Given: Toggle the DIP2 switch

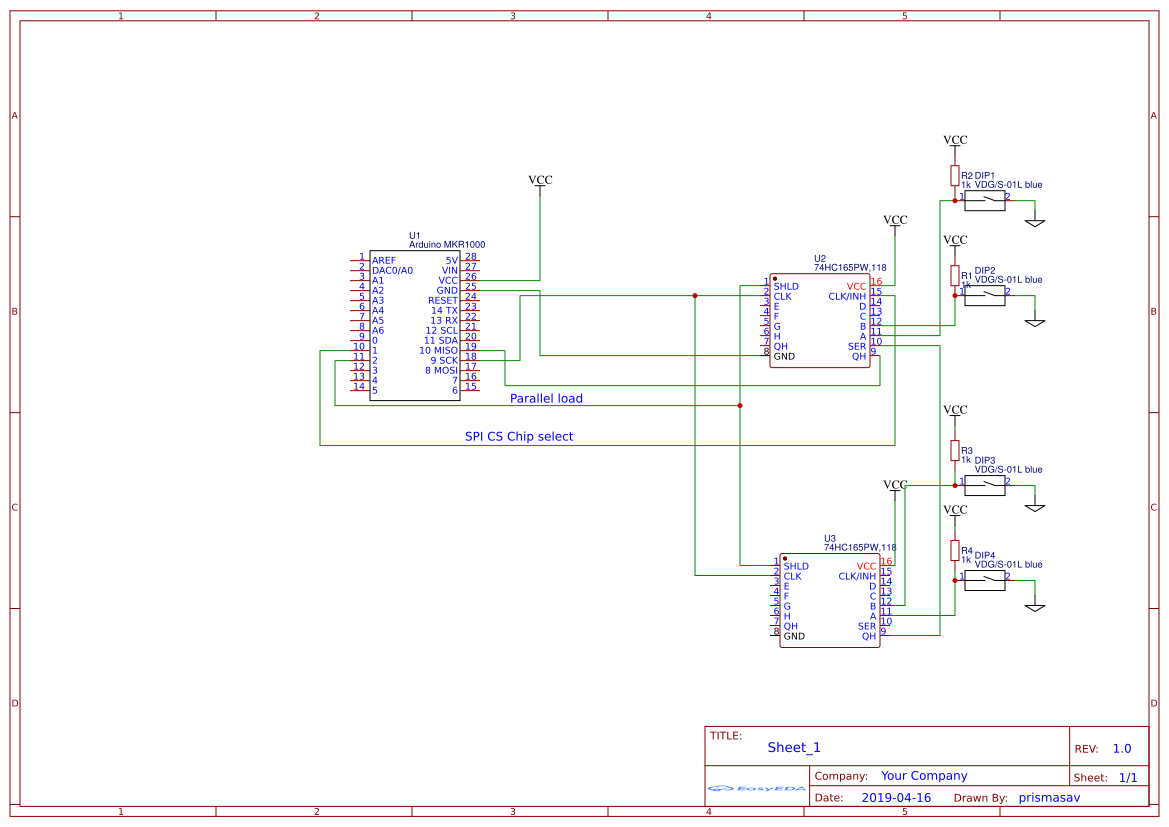Looking at the screenshot, I should [984, 297].
